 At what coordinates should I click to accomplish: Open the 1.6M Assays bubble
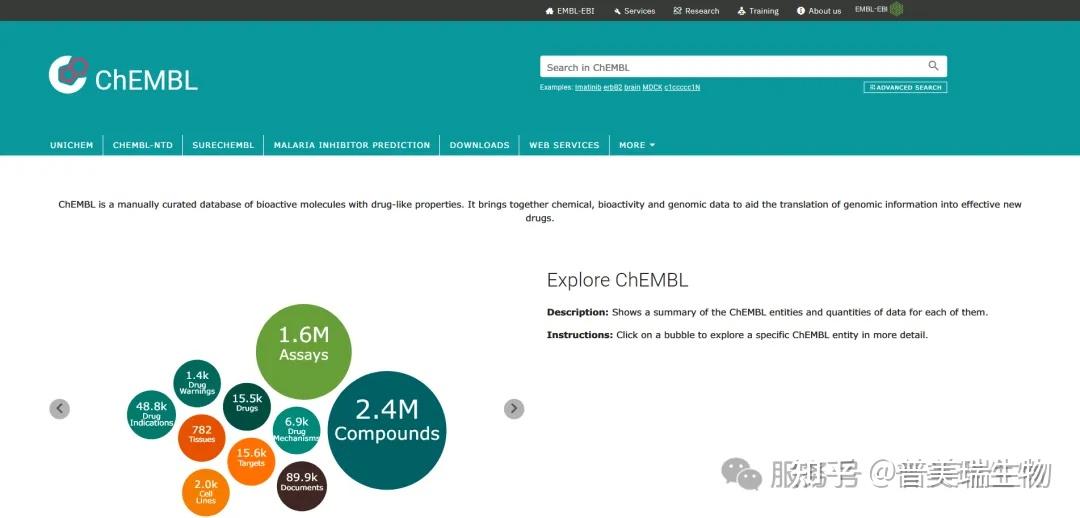(x=304, y=351)
